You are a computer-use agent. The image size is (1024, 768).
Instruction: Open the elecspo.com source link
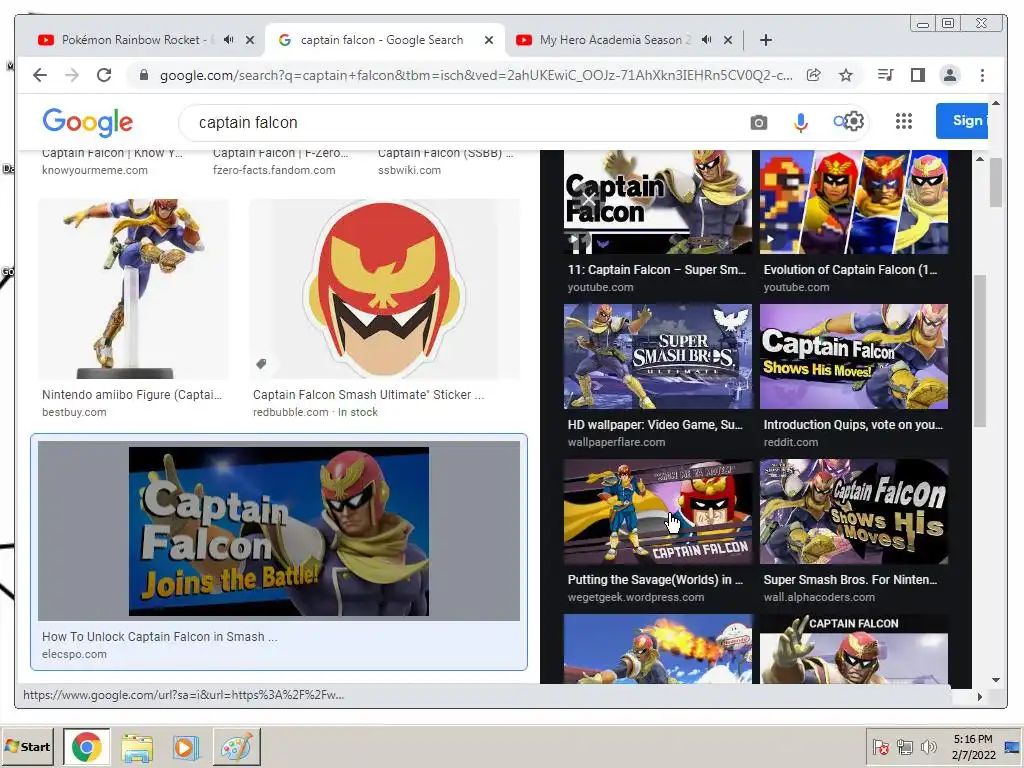point(74,654)
